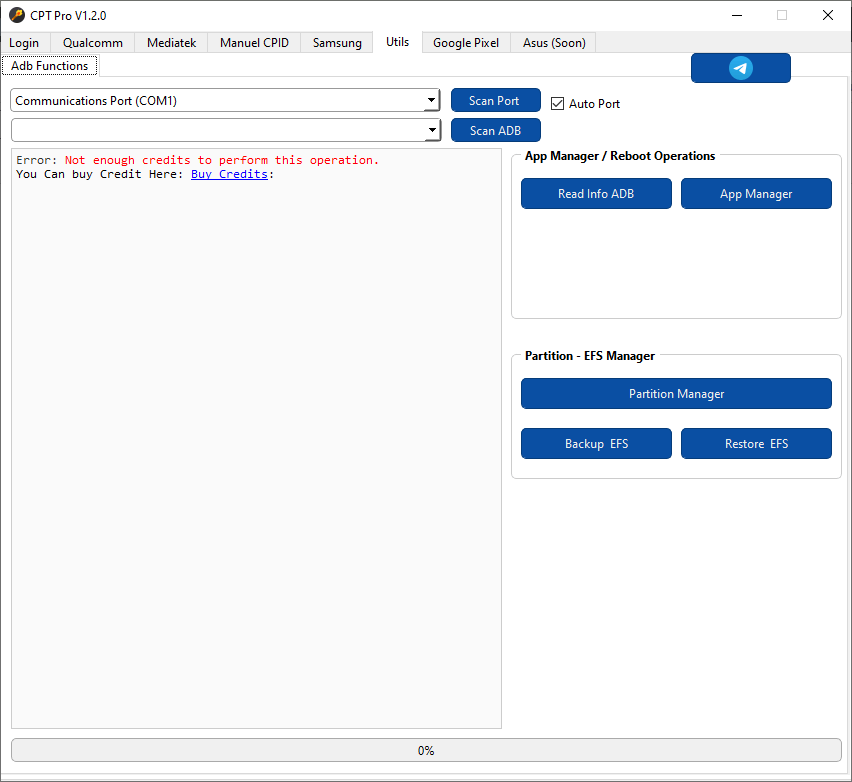Click Backup EFS
Screen dimensions: 852x782
pyautogui.click(x=596, y=443)
